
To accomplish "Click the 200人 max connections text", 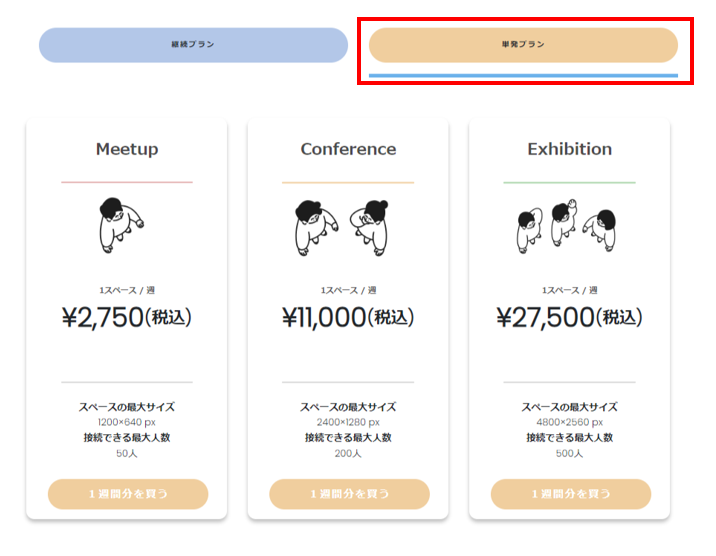I will click(x=348, y=453).
